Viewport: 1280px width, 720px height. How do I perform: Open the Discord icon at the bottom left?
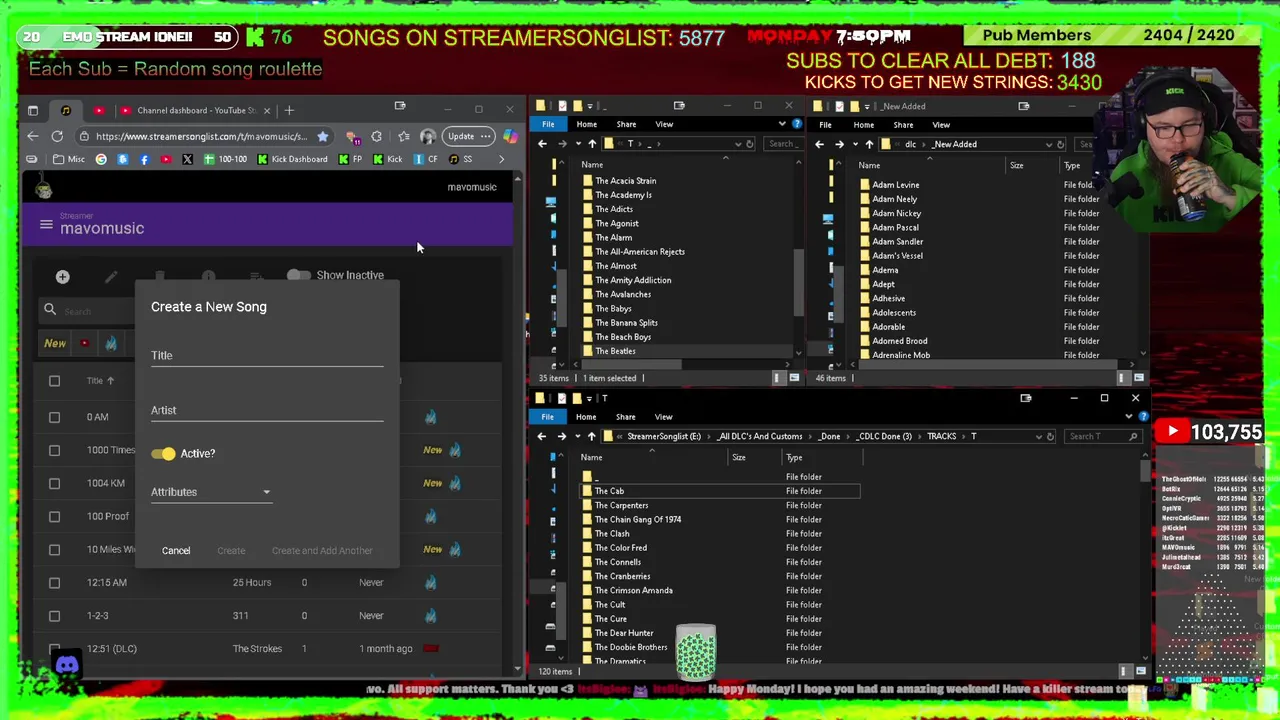[x=67, y=664]
